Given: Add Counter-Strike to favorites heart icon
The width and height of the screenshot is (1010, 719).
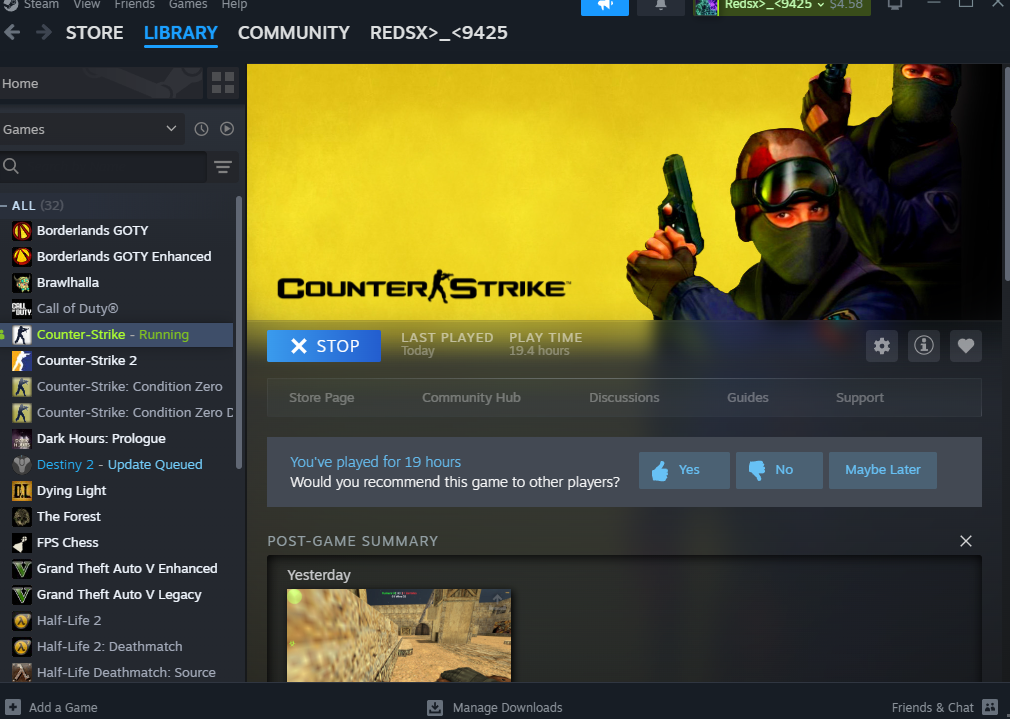Looking at the screenshot, I should point(965,346).
